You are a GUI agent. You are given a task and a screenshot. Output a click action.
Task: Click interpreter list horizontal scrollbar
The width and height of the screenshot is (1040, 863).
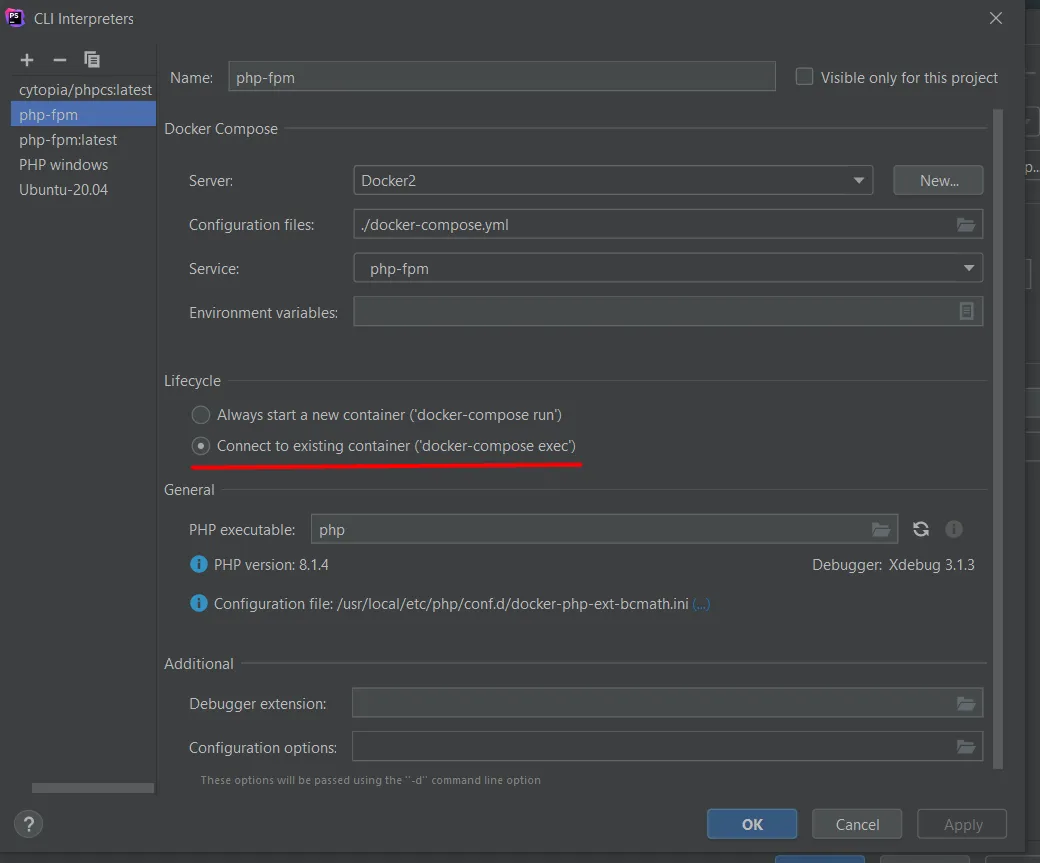coord(93,788)
